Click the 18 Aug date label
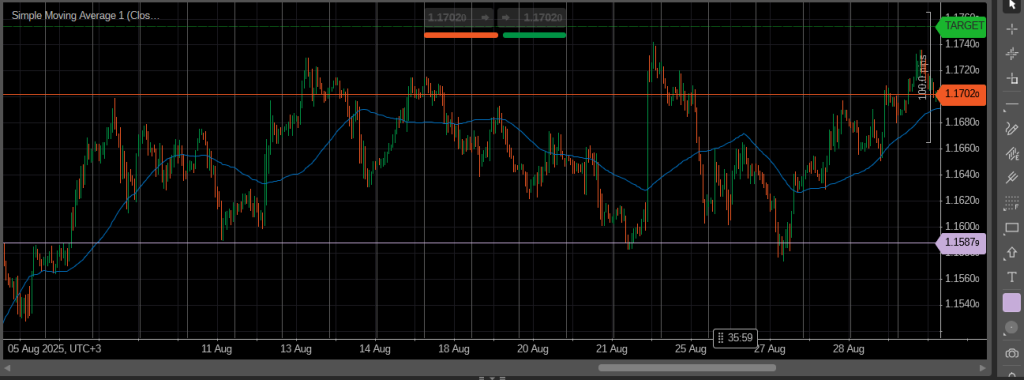The image size is (1024, 380). click(453, 349)
